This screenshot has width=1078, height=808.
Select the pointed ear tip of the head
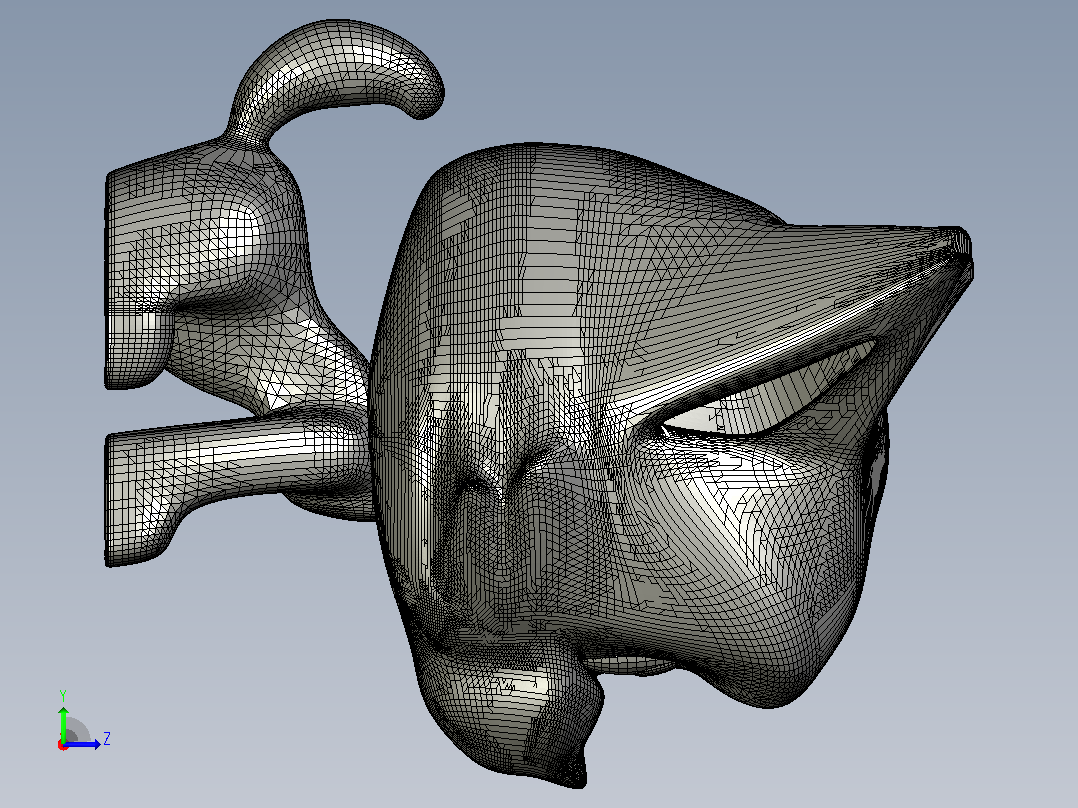pos(957,249)
